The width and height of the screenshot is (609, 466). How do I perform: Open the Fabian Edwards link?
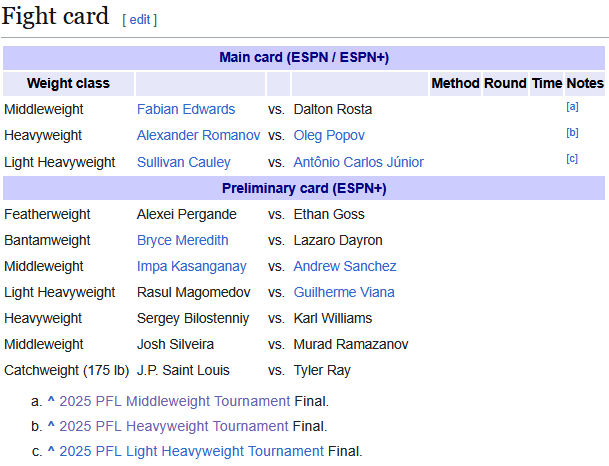pyautogui.click(x=186, y=110)
